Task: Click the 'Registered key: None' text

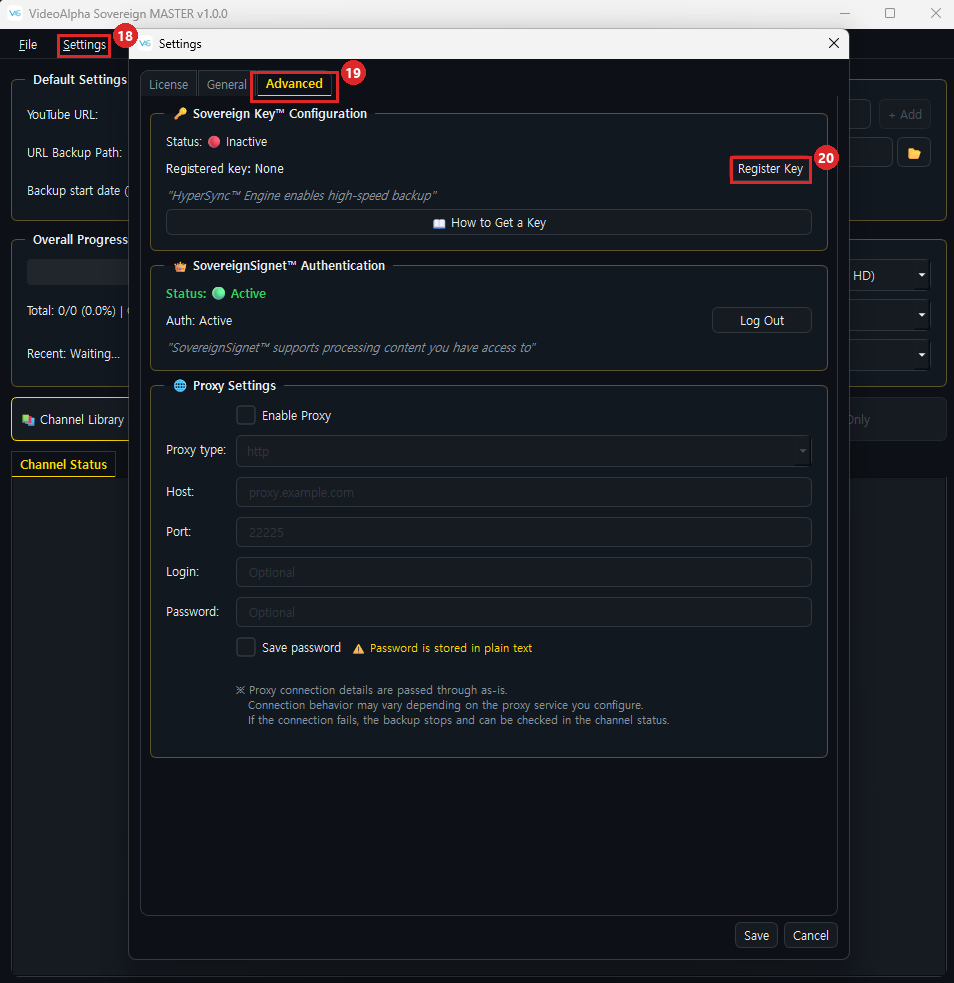Action: (x=224, y=169)
